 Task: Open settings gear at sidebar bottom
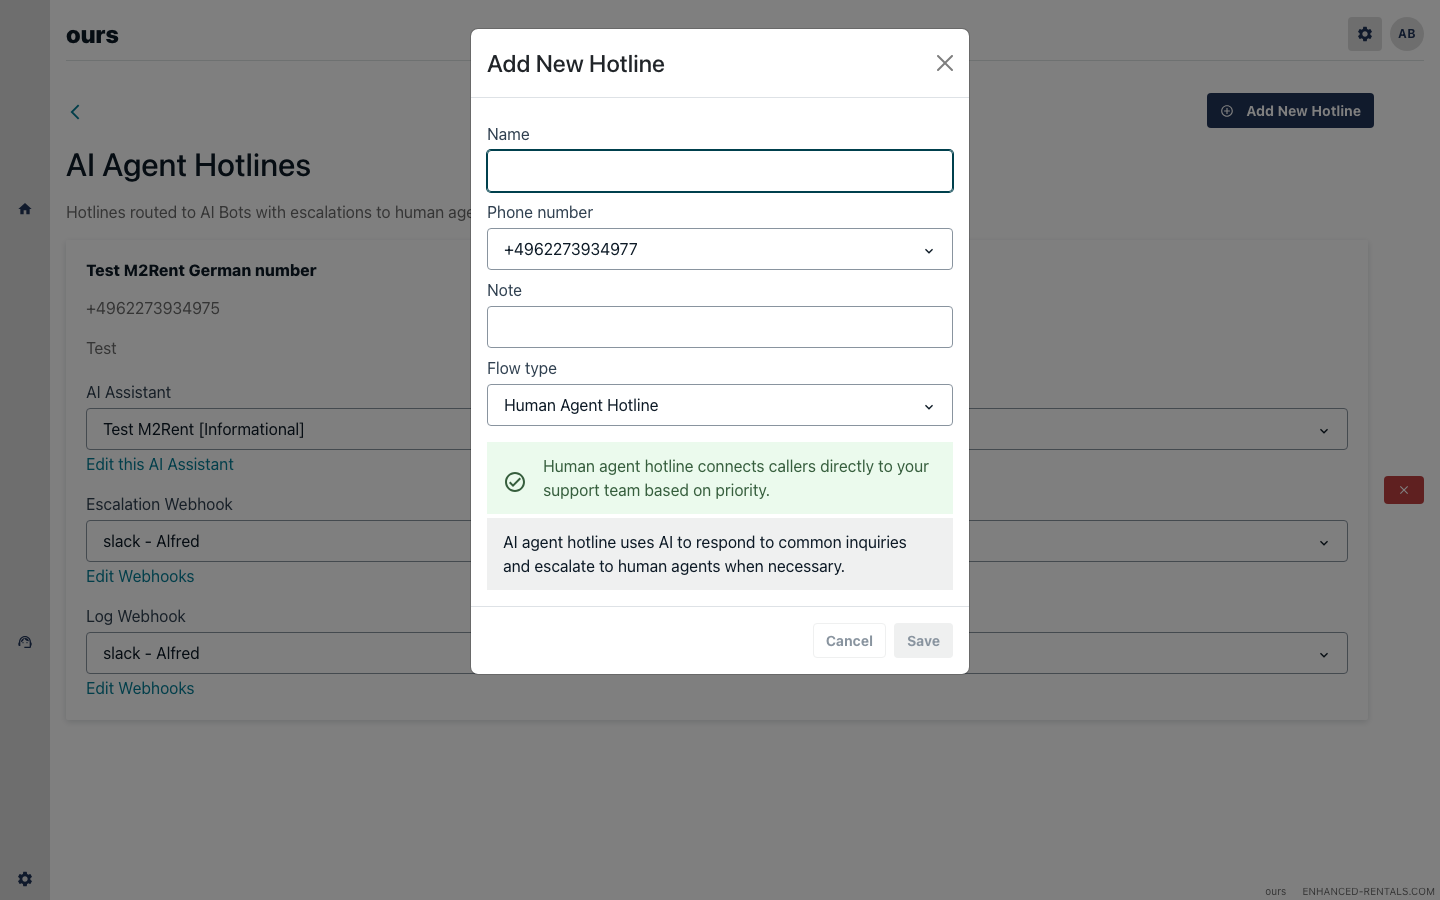(25, 879)
